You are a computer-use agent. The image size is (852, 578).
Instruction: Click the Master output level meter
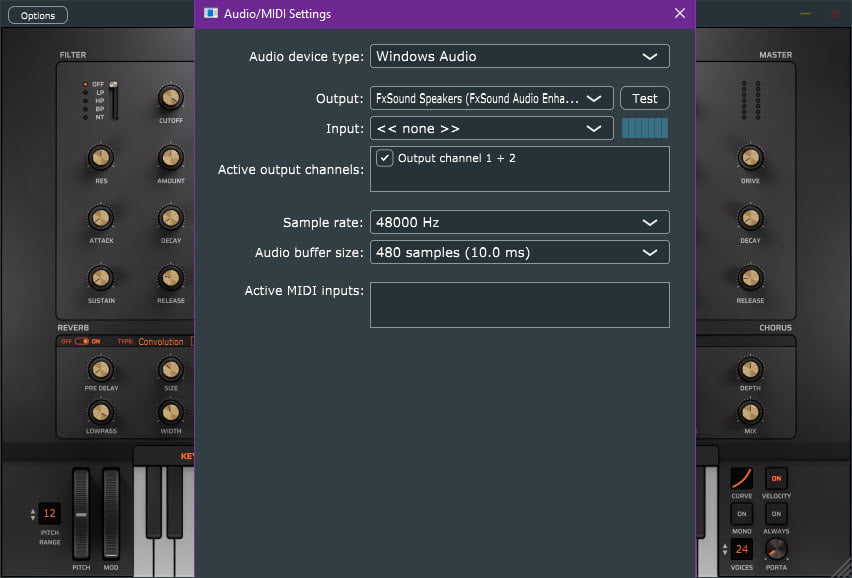tap(751, 100)
